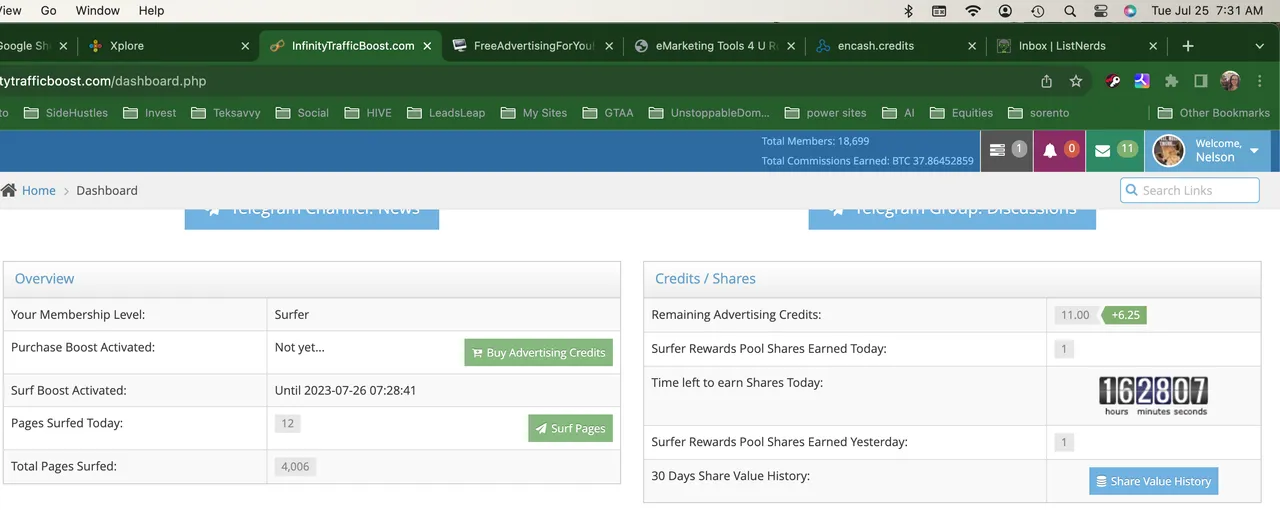Click the date and time in menu bar
1280x510 pixels.
(1207, 11)
